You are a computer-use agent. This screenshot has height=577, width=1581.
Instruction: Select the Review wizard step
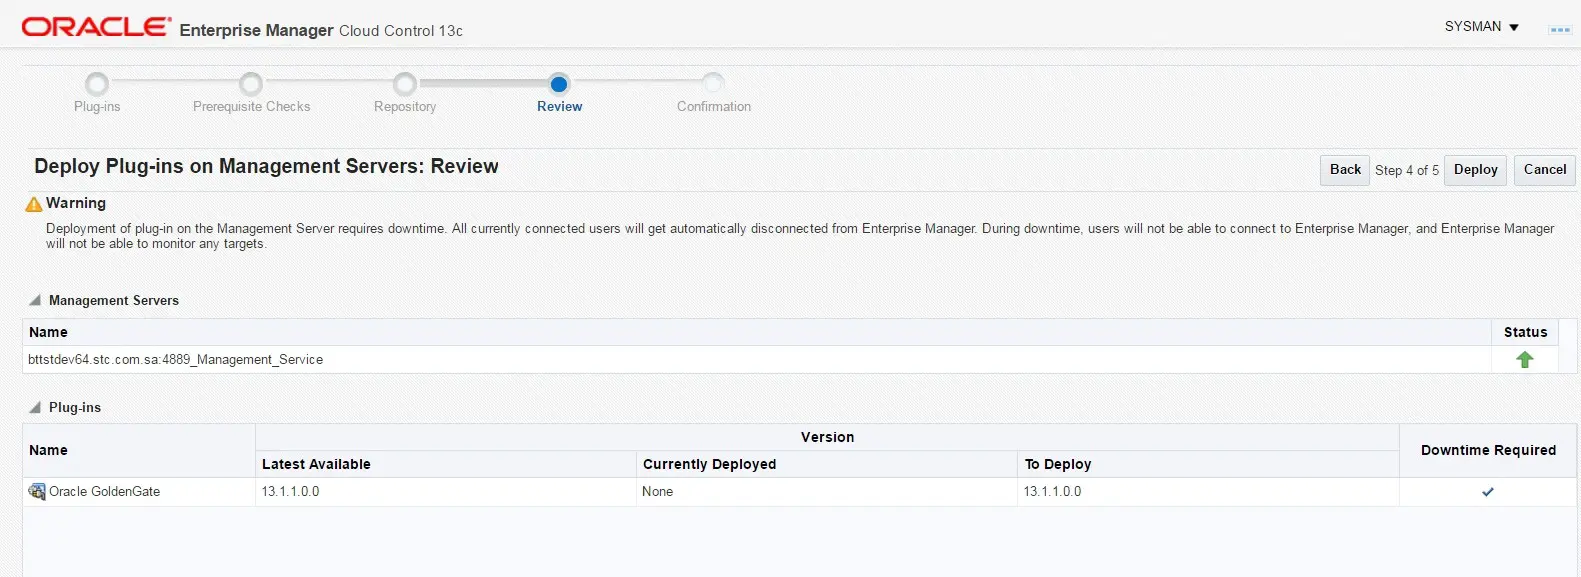pos(559,107)
